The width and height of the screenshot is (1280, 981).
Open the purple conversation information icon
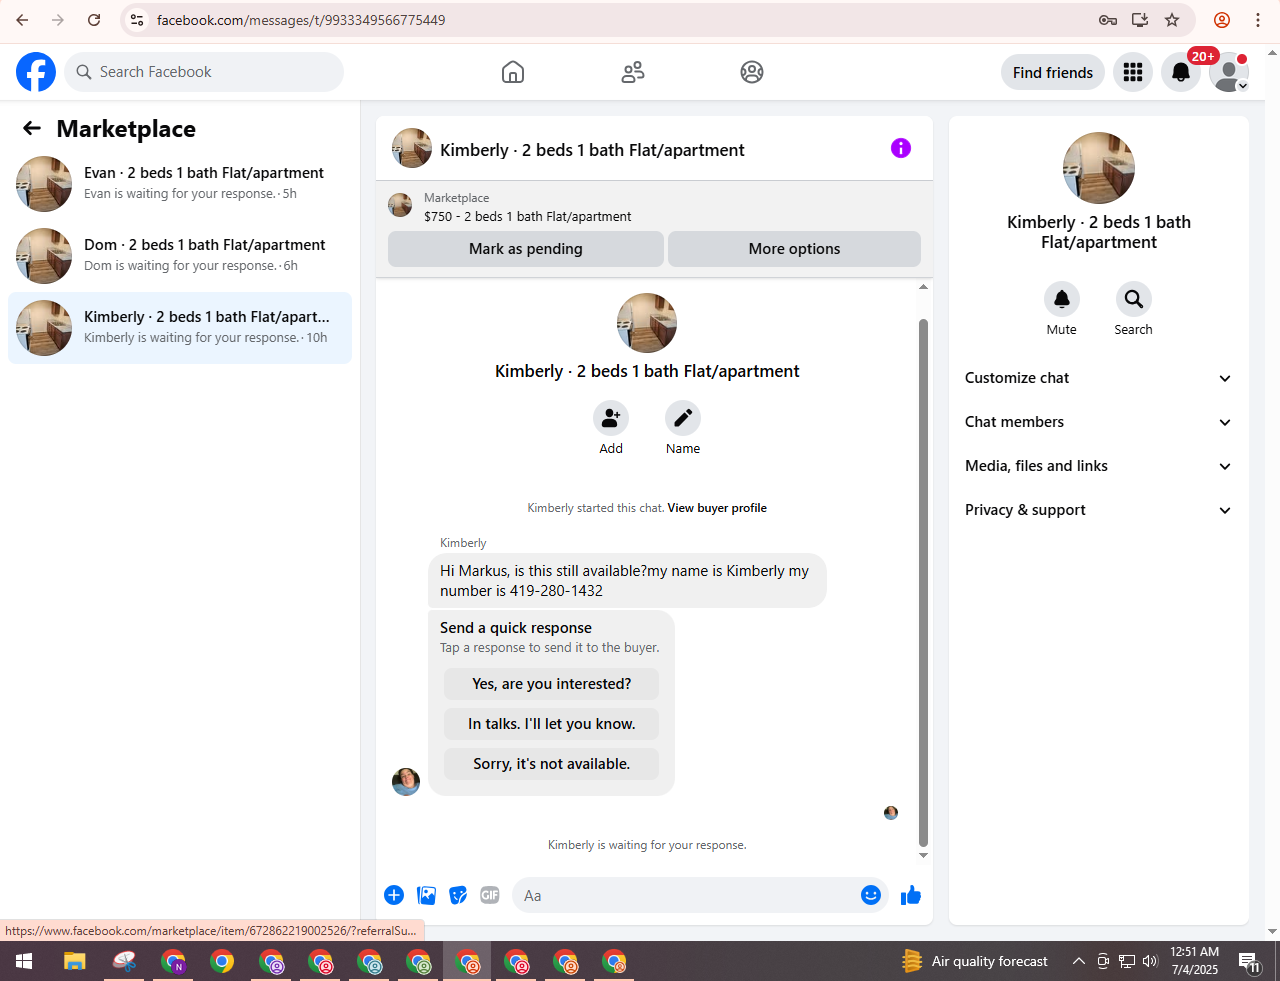click(901, 148)
